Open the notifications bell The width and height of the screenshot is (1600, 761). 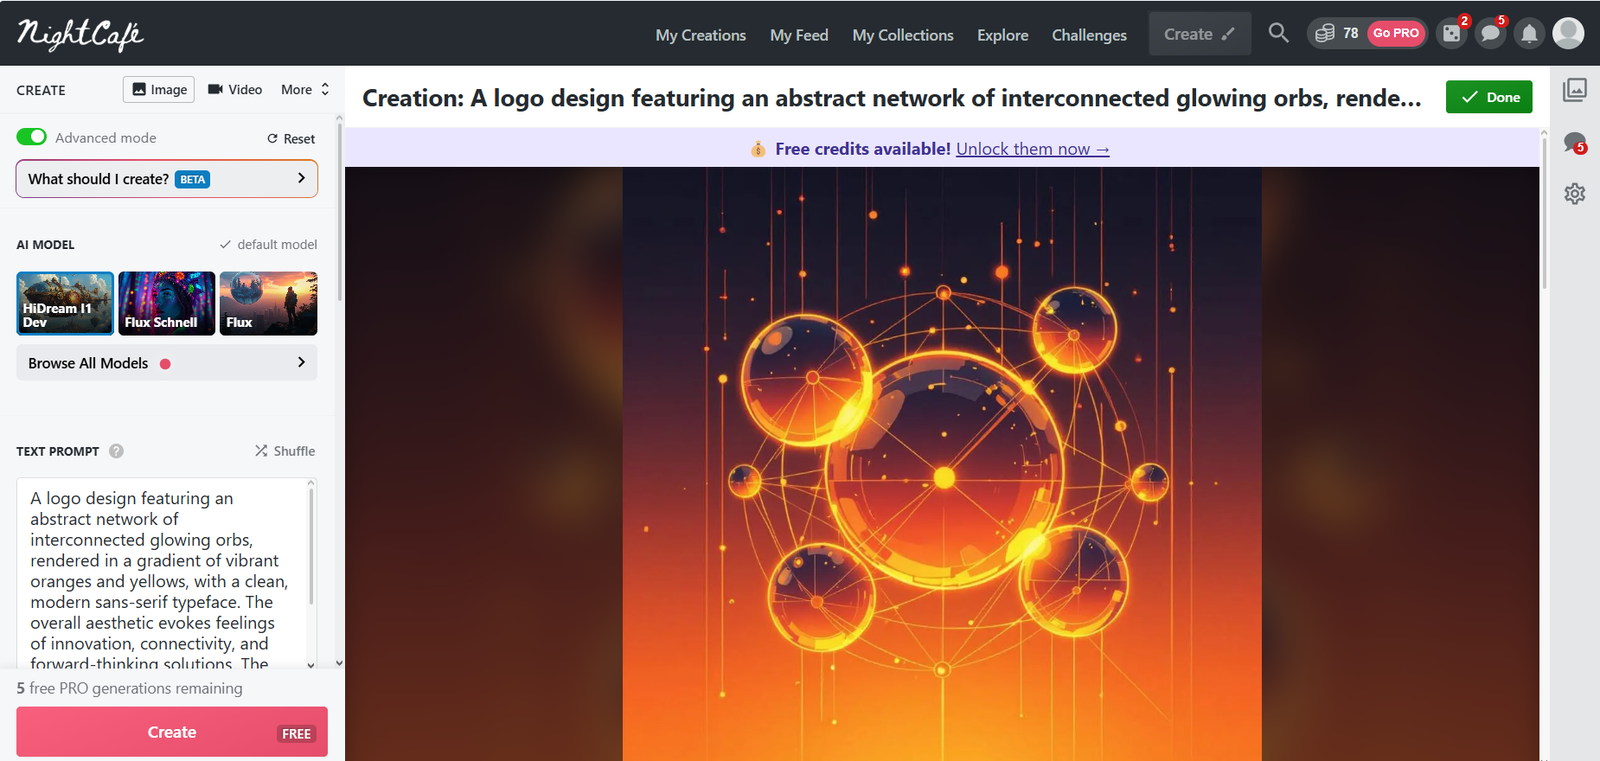tap(1529, 34)
